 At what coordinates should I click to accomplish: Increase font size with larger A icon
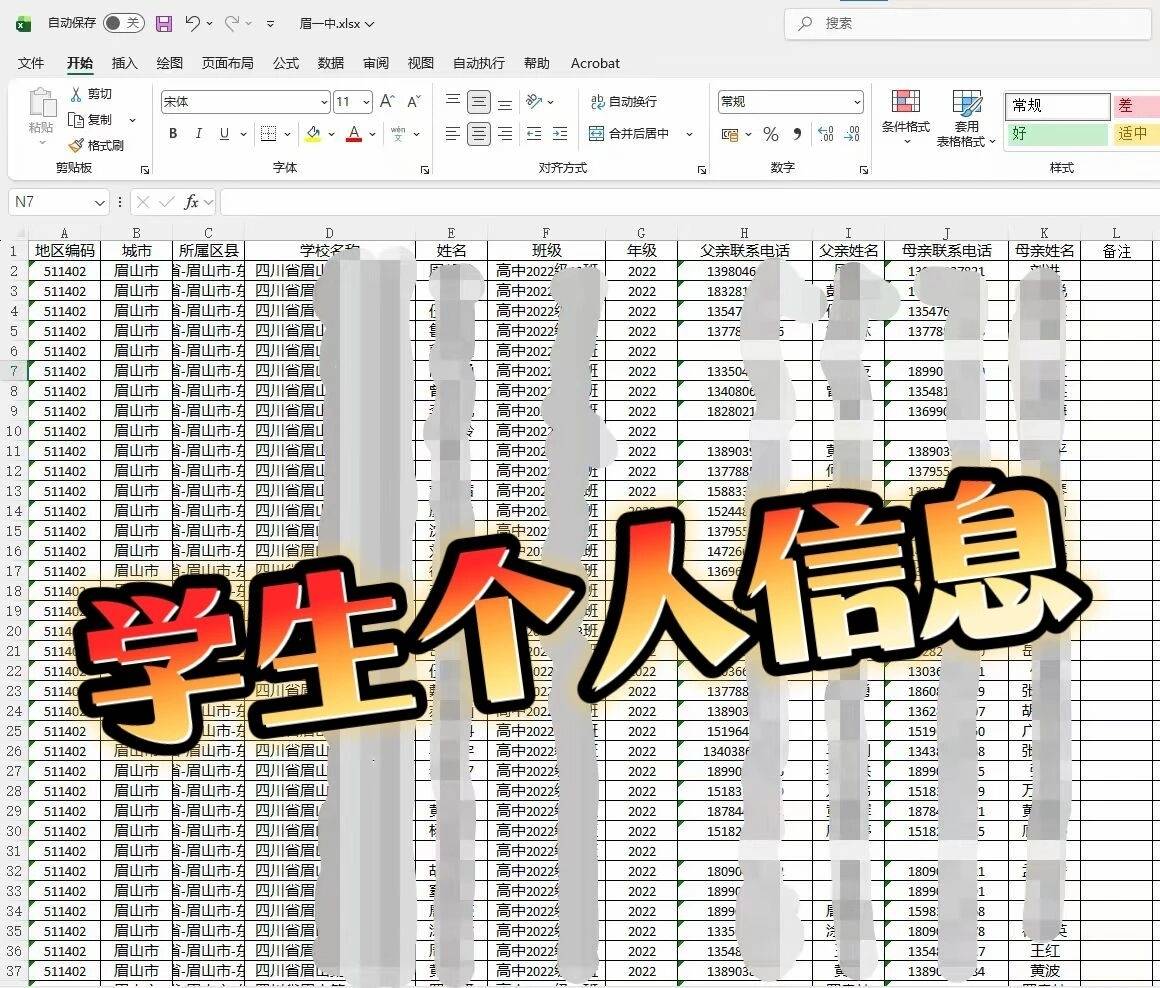[387, 101]
